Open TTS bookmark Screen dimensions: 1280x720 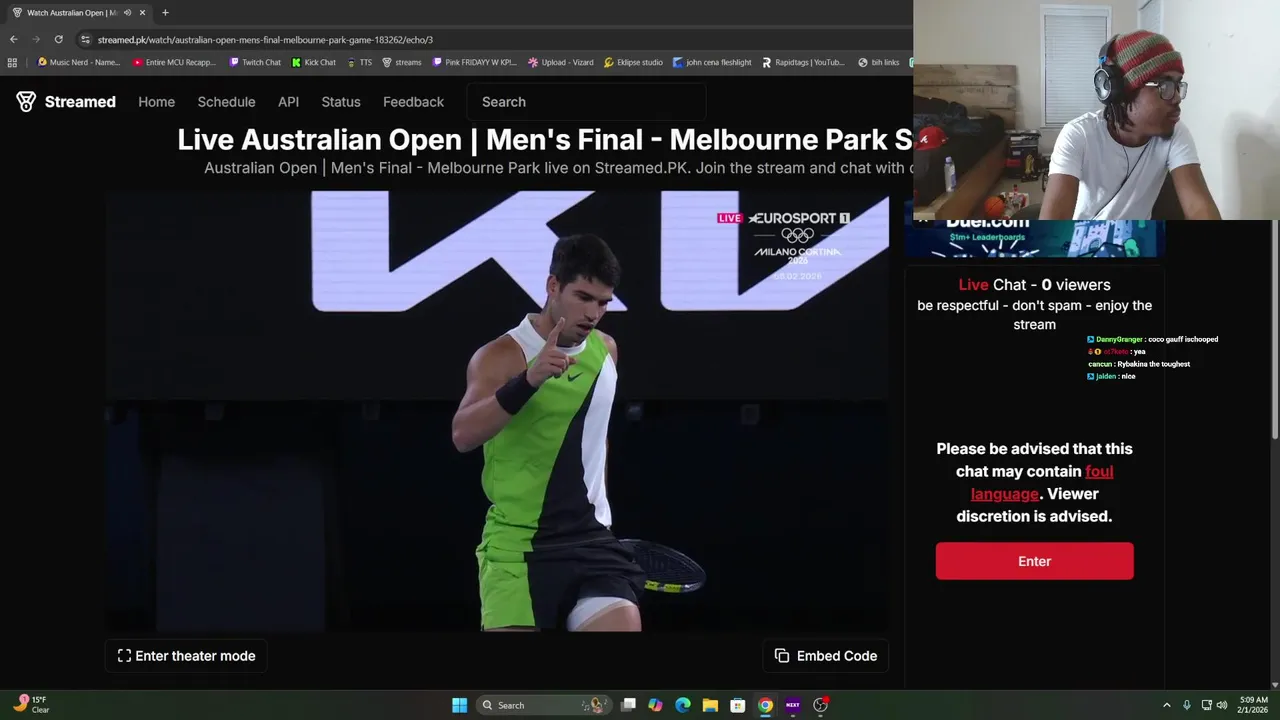tap(359, 62)
